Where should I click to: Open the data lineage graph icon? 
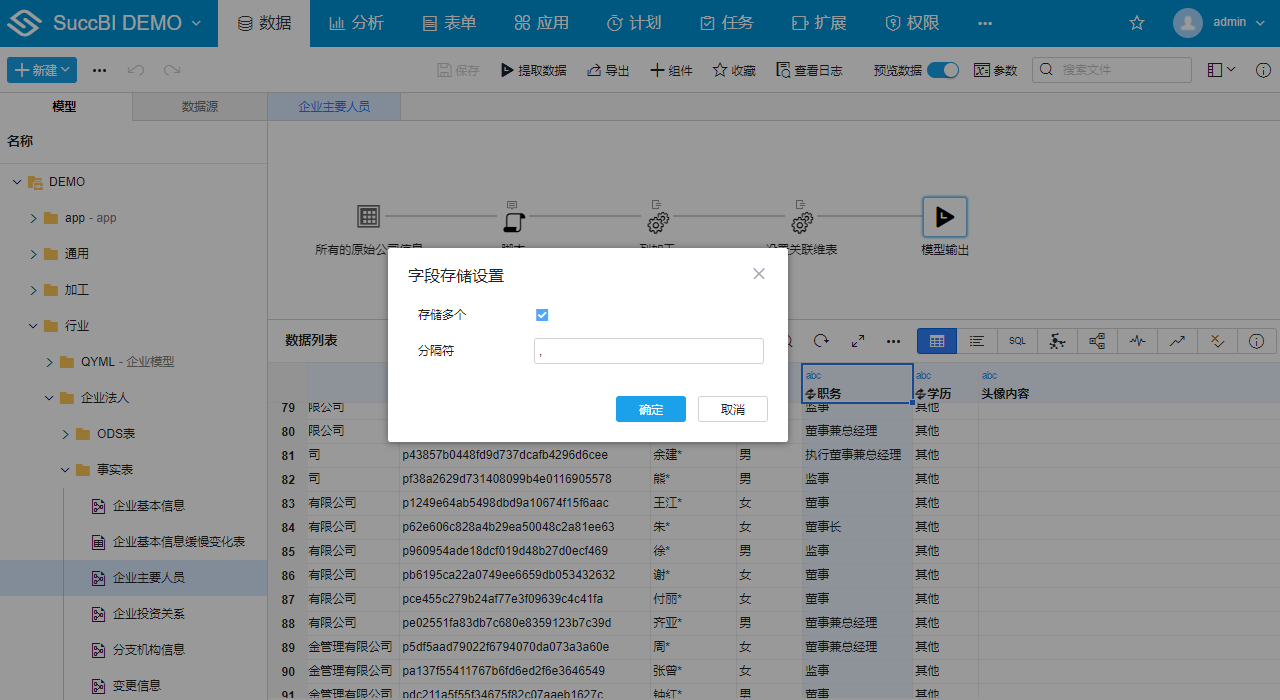pyautogui.click(x=1097, y=341)
